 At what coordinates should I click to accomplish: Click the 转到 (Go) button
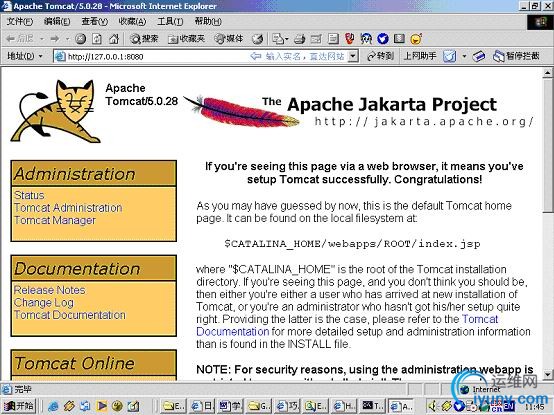coord(380,56)
